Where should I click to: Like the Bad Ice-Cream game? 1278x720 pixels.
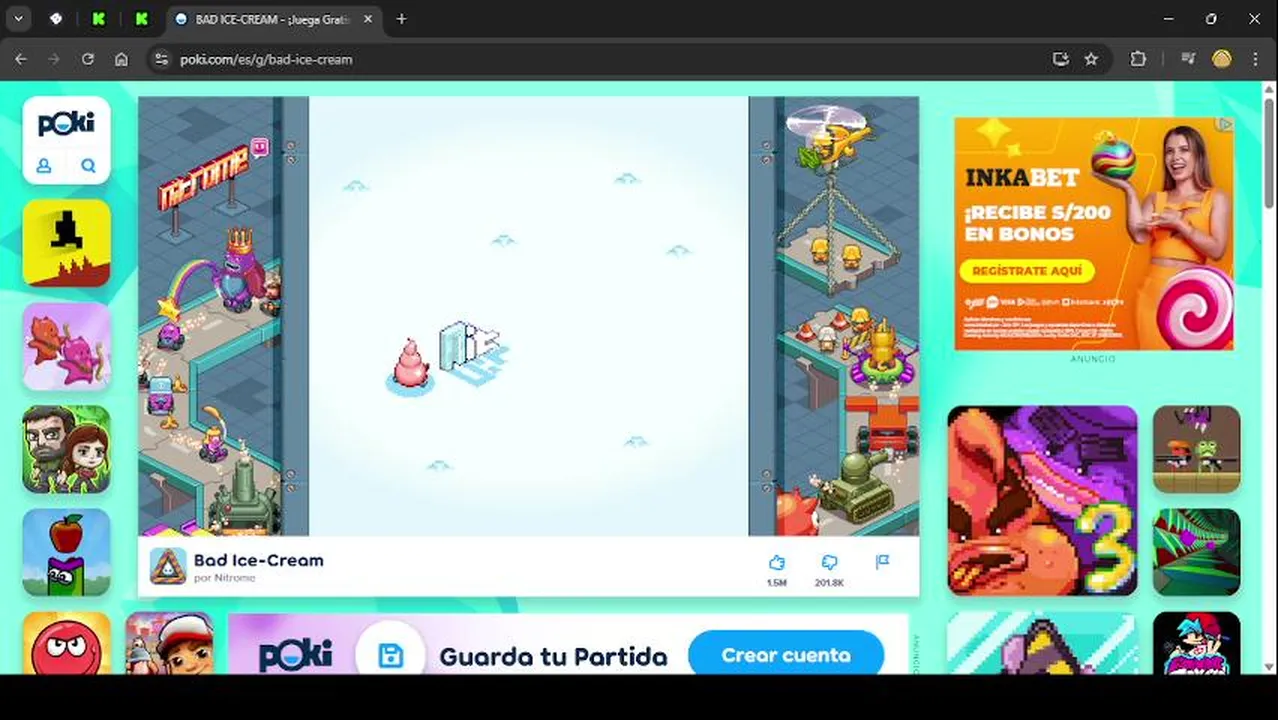777,563
